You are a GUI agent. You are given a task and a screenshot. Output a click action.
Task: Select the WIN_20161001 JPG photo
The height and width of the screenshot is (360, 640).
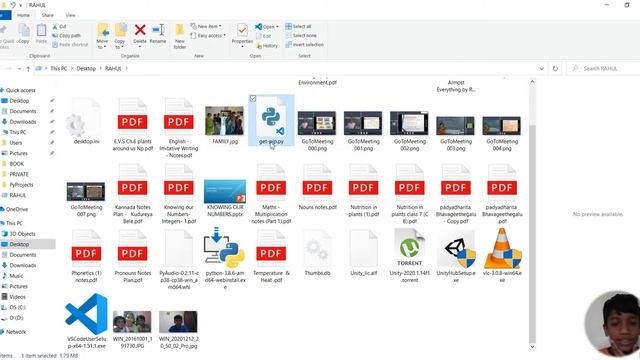[x=132, y=329]
